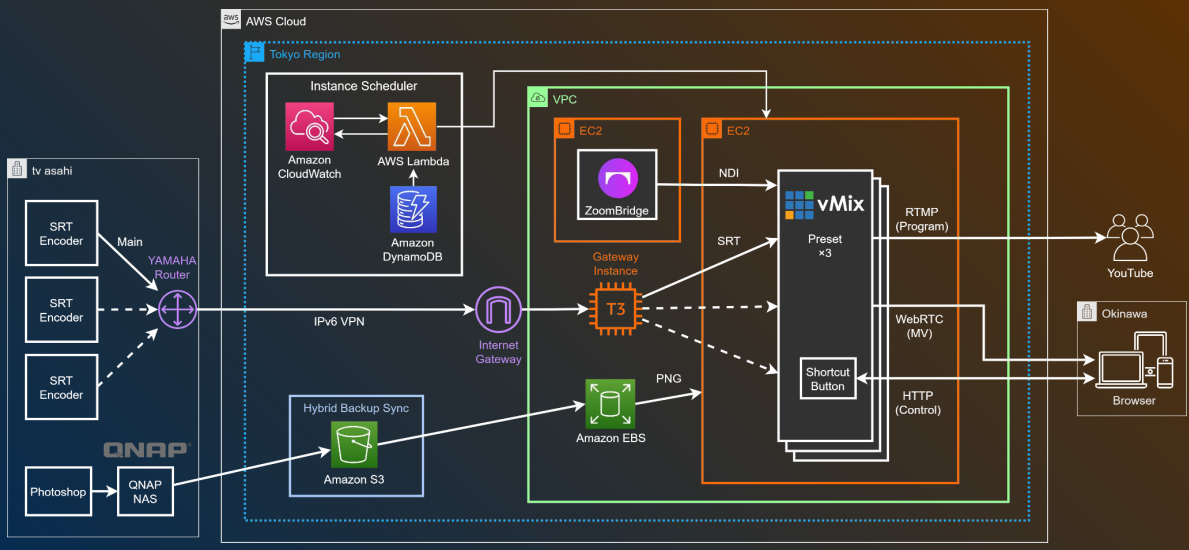This screenshot has height=550, width=1189.
Task: Select the Tokyo Region flag icon
Action: [254, 53]
